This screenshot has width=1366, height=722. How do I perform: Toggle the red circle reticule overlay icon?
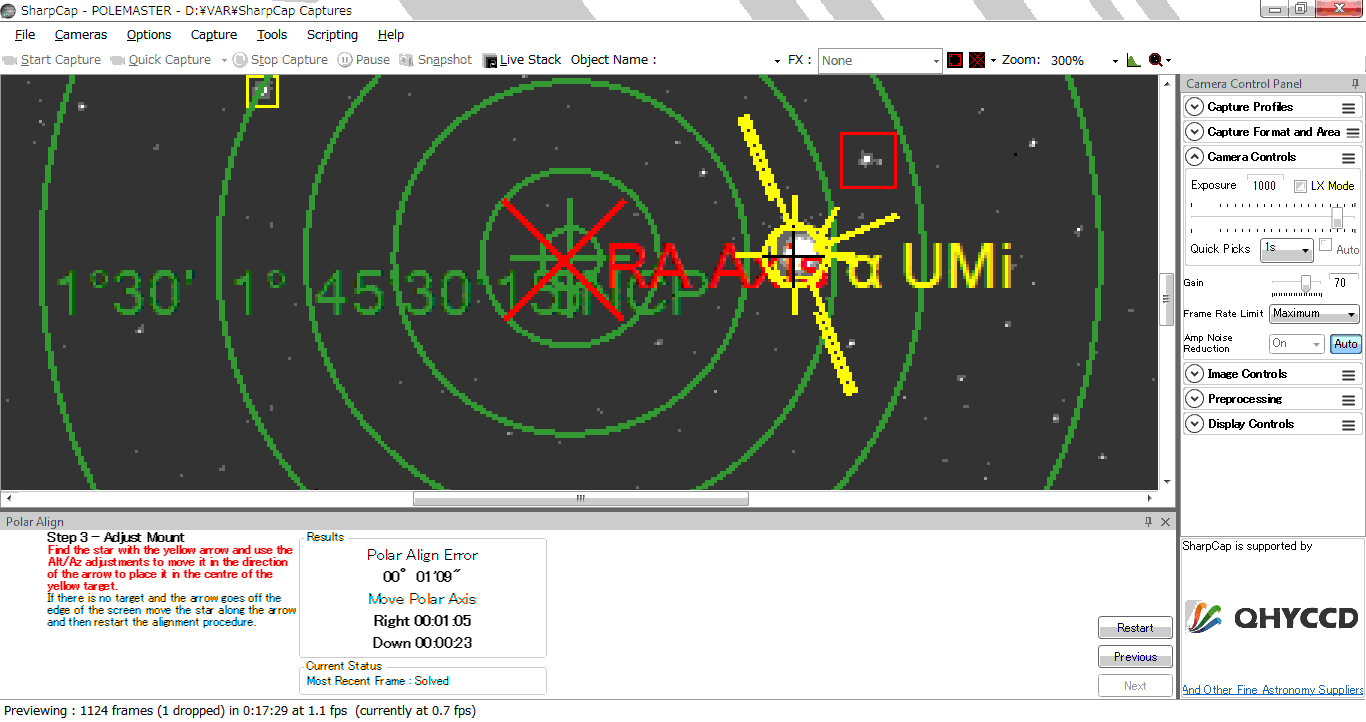(955, 60)
